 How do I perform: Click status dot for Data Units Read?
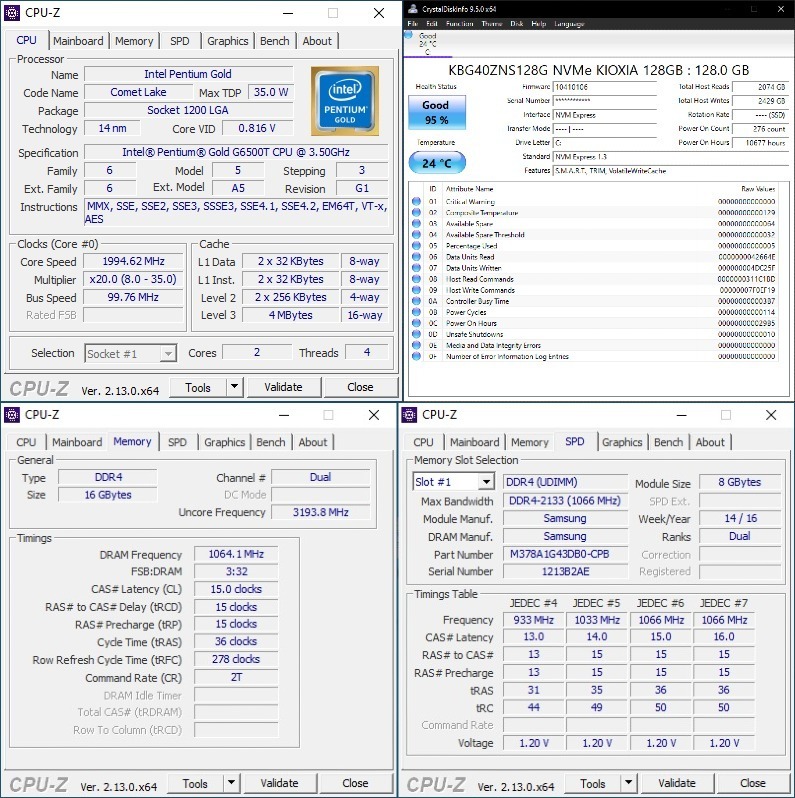[x=416, y=257]
